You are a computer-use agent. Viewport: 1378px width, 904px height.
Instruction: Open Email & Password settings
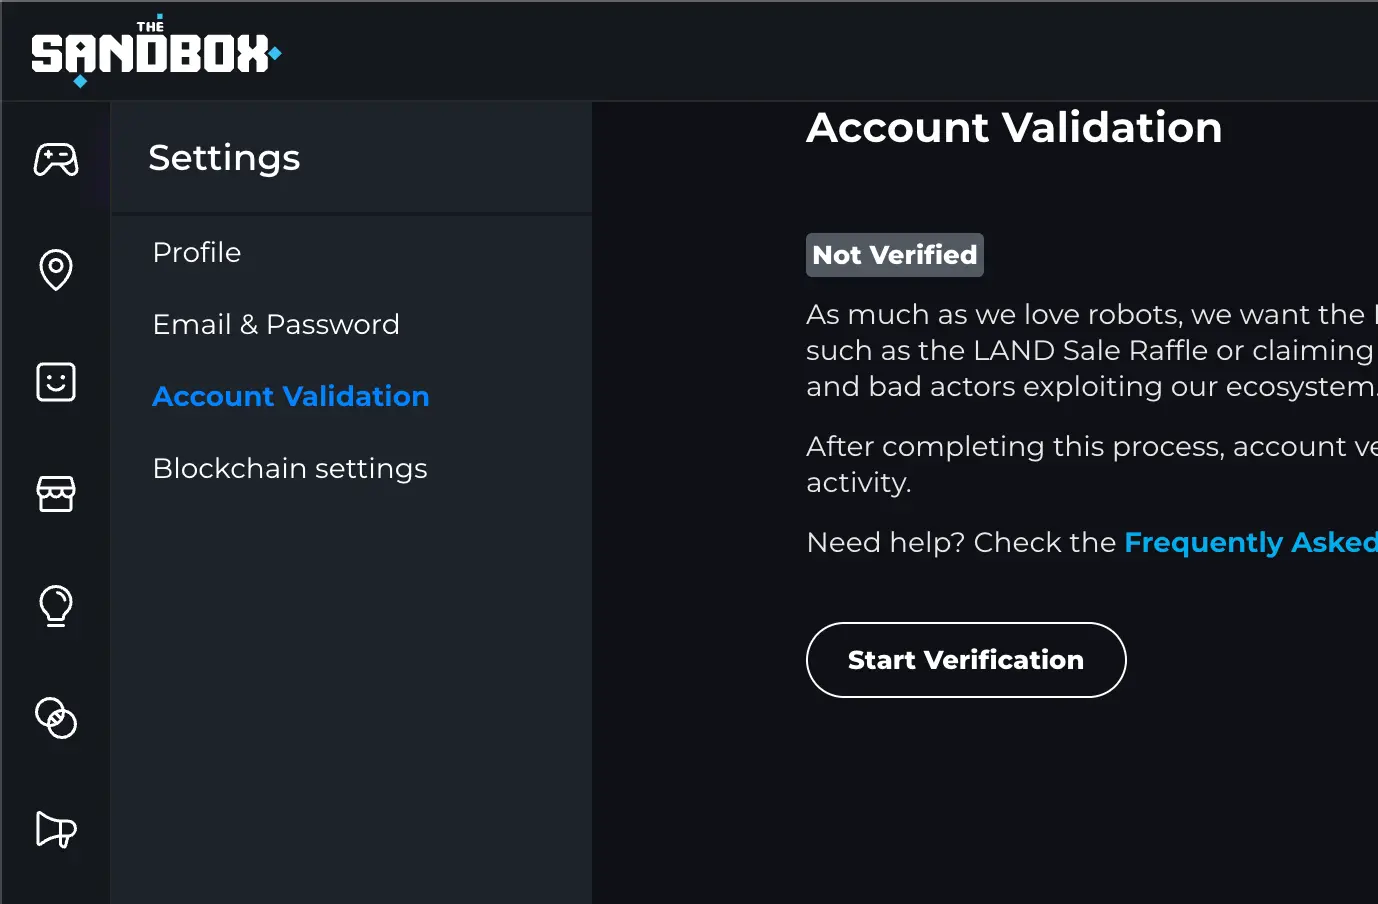pyautogui.click(x=276, y=325)
